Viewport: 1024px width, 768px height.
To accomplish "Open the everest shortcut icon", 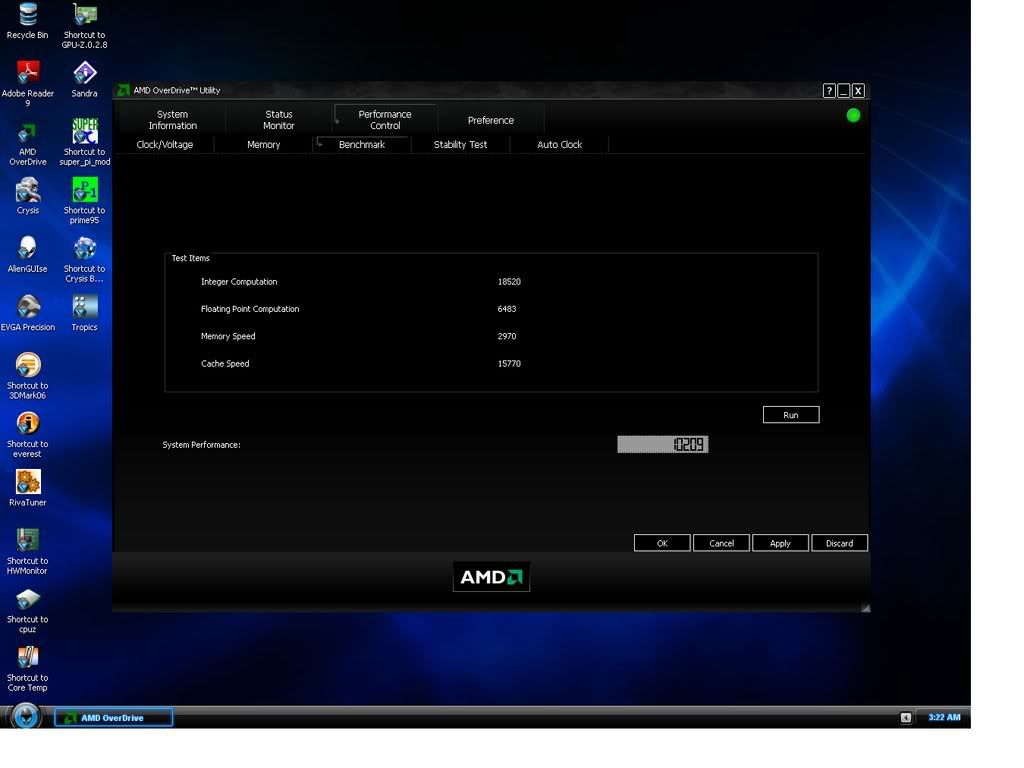I will pyautogui.click(x=27, y=434).
